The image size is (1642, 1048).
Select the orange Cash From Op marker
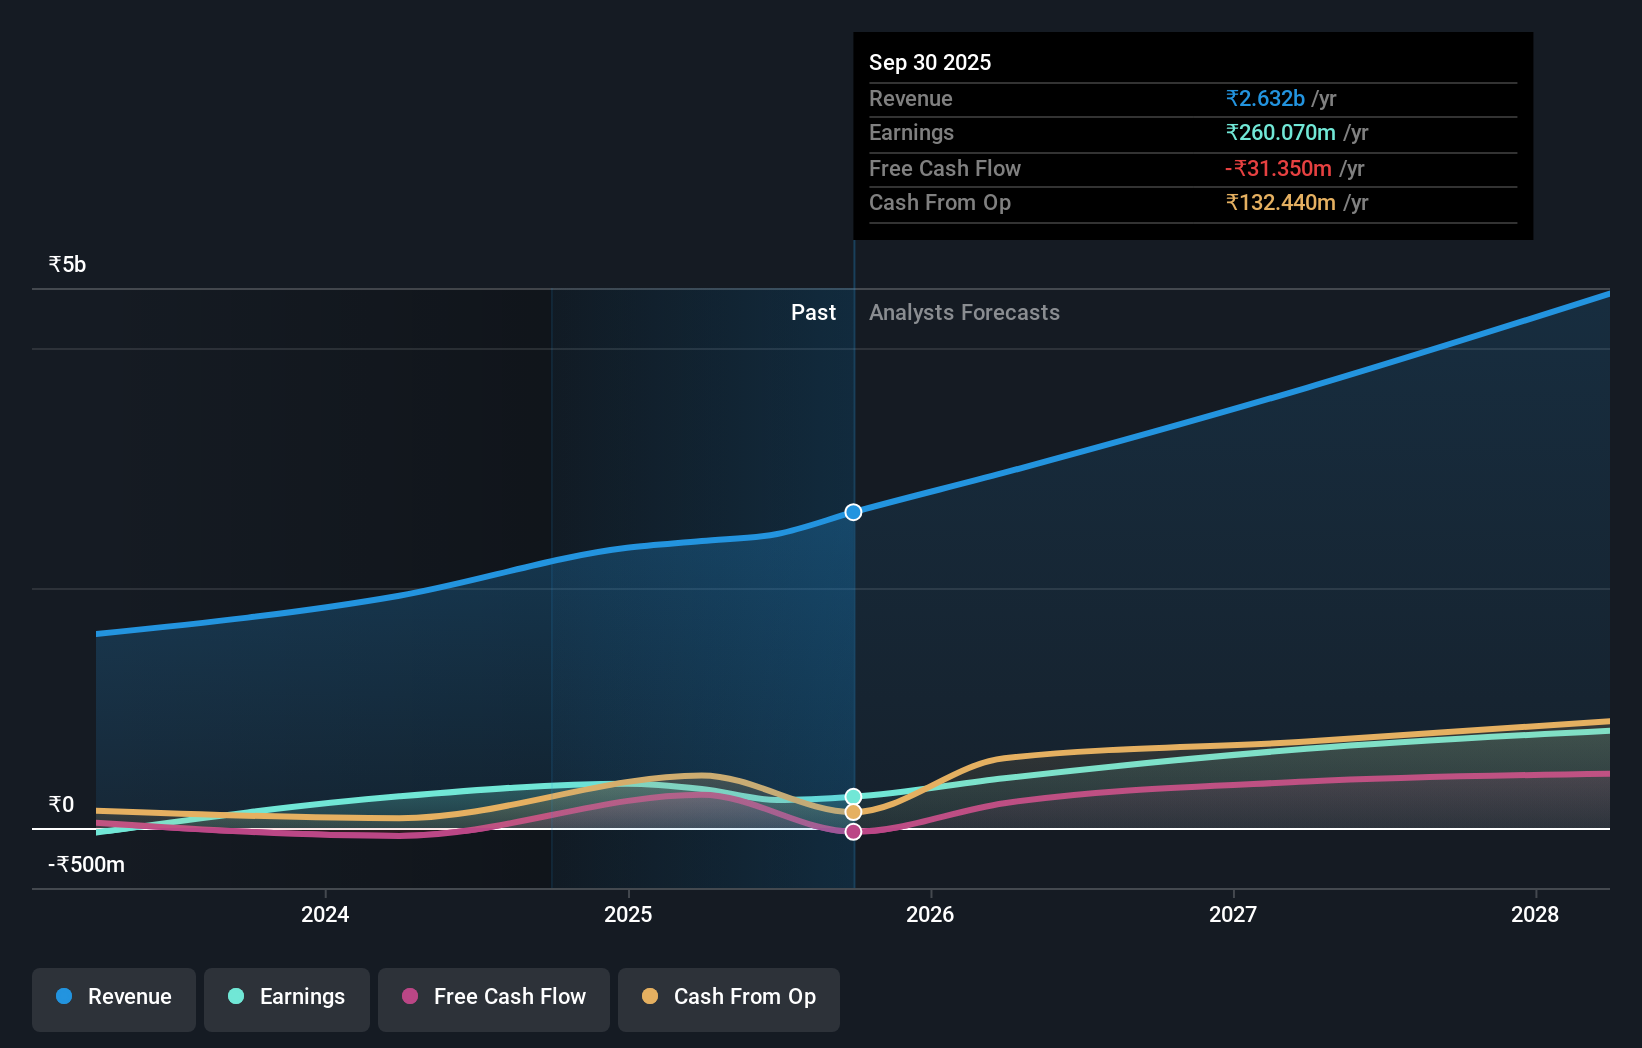tap(853, 812)
